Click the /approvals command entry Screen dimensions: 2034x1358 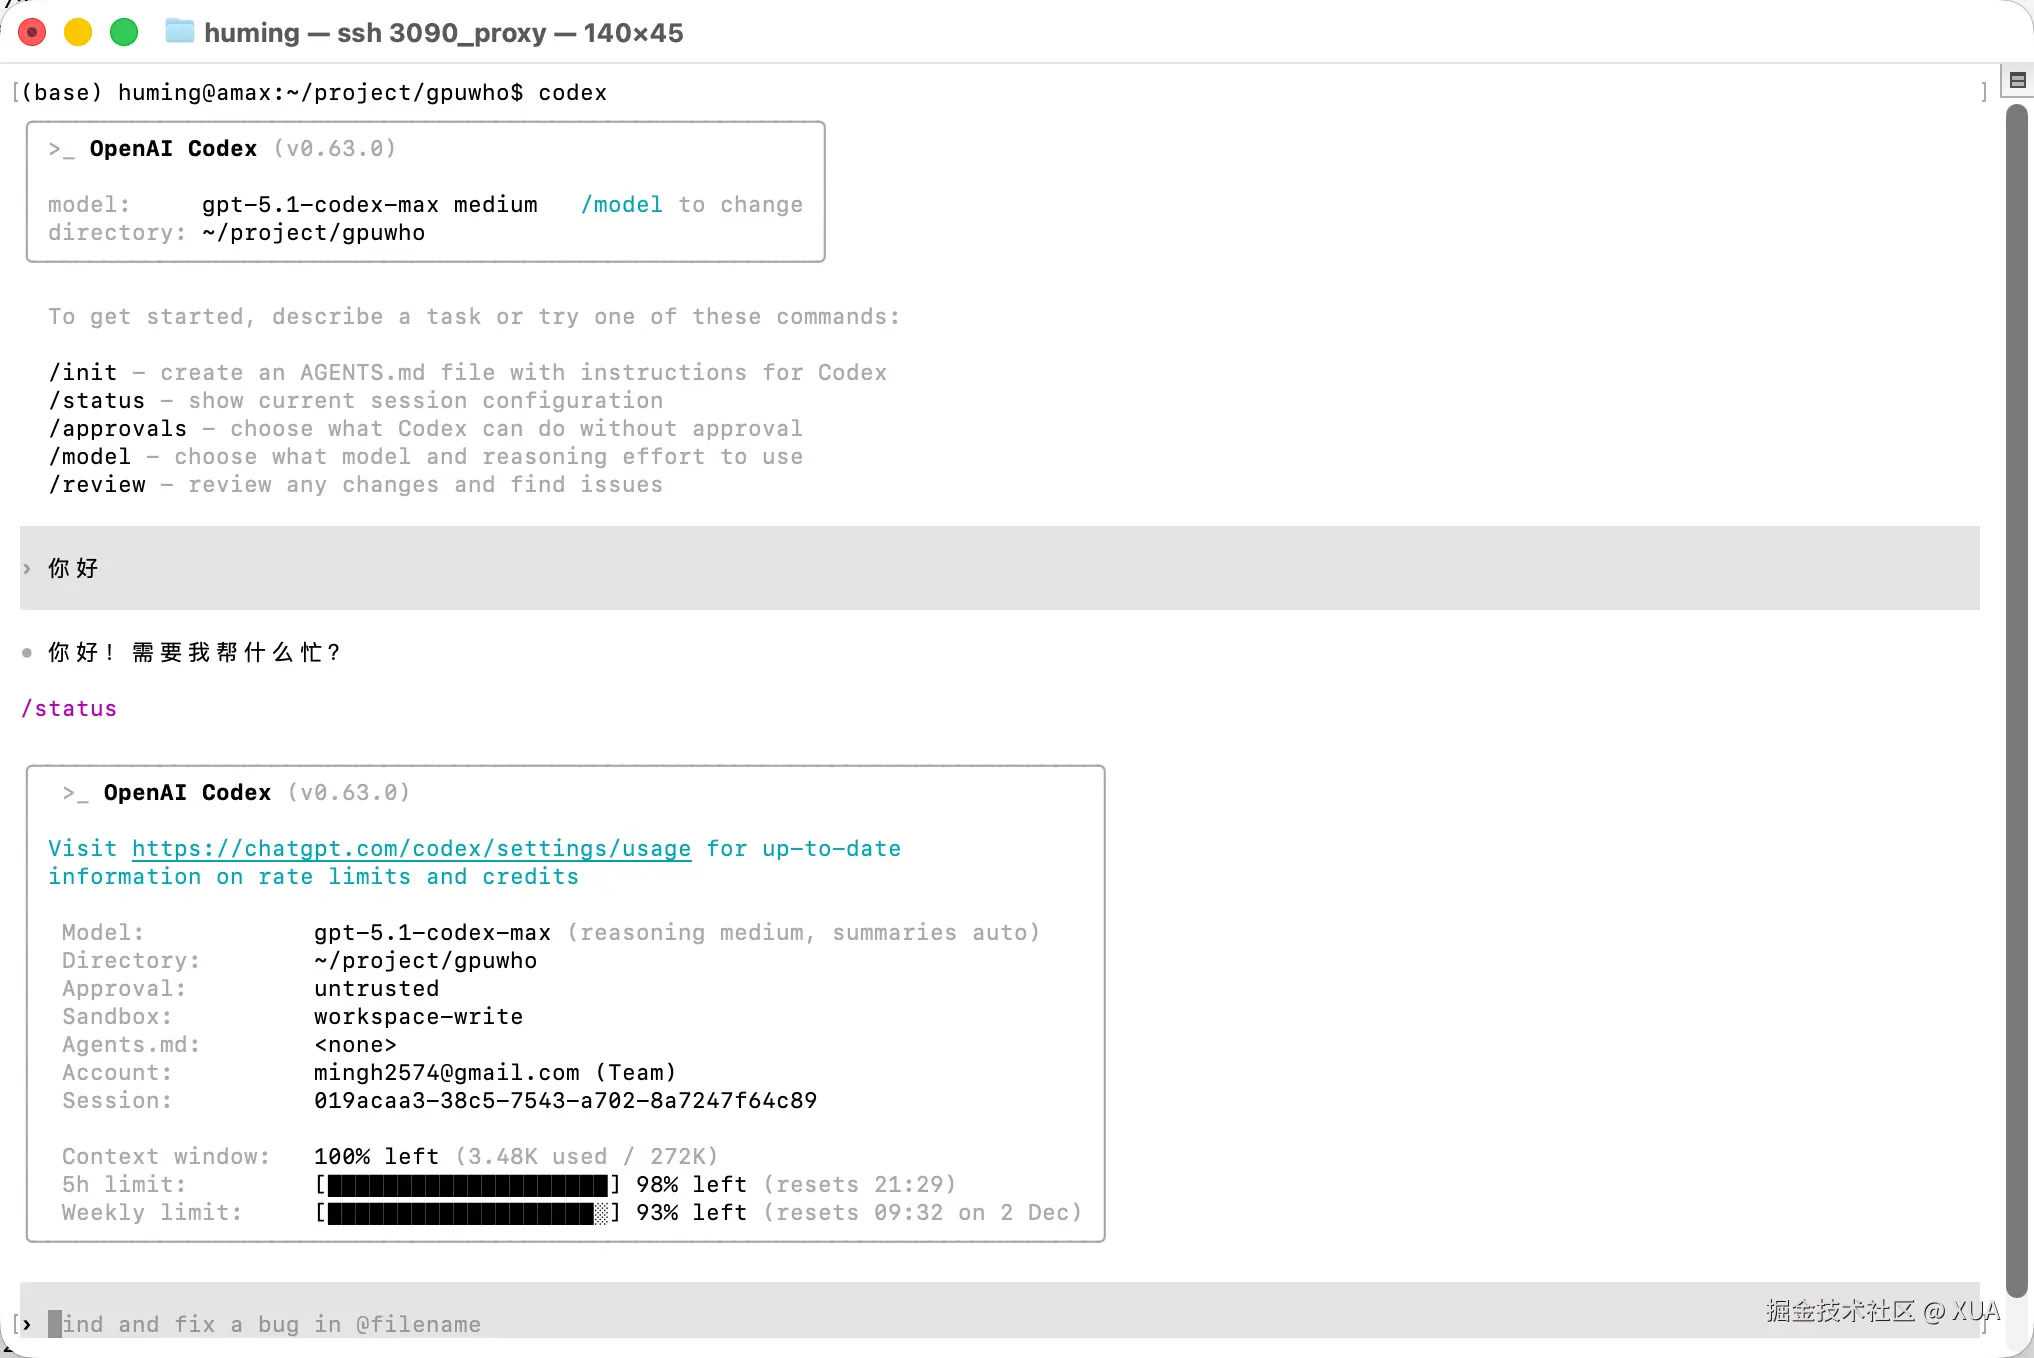(117, 429)
